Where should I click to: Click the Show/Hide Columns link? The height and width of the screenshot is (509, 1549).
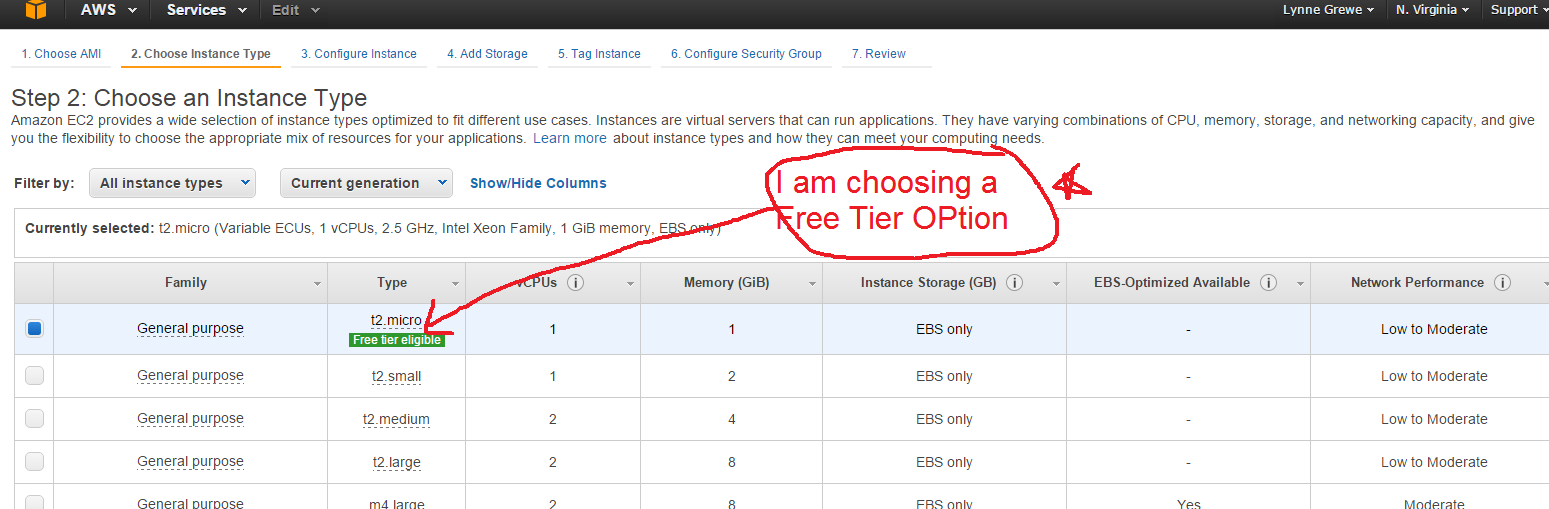click(538, 183)
